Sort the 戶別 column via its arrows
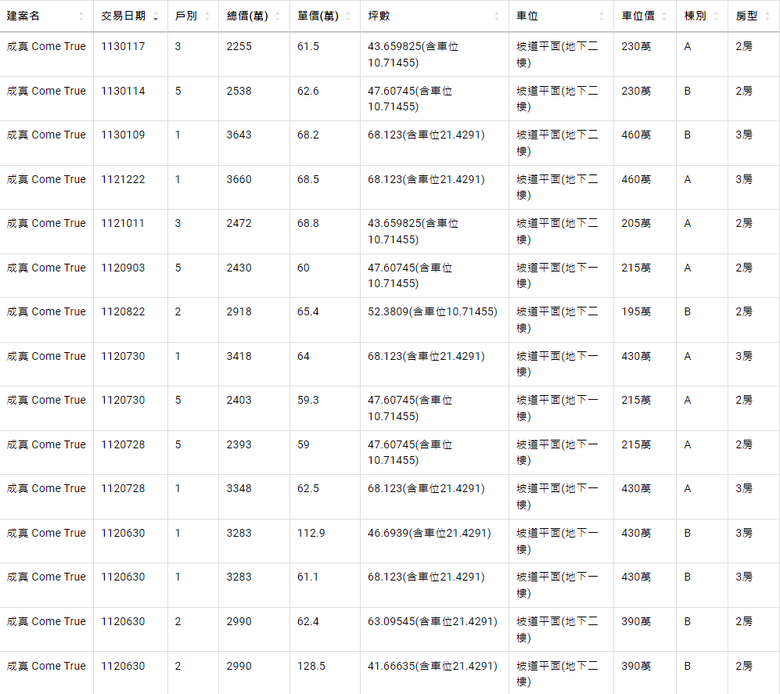 (x=207, y=16)
